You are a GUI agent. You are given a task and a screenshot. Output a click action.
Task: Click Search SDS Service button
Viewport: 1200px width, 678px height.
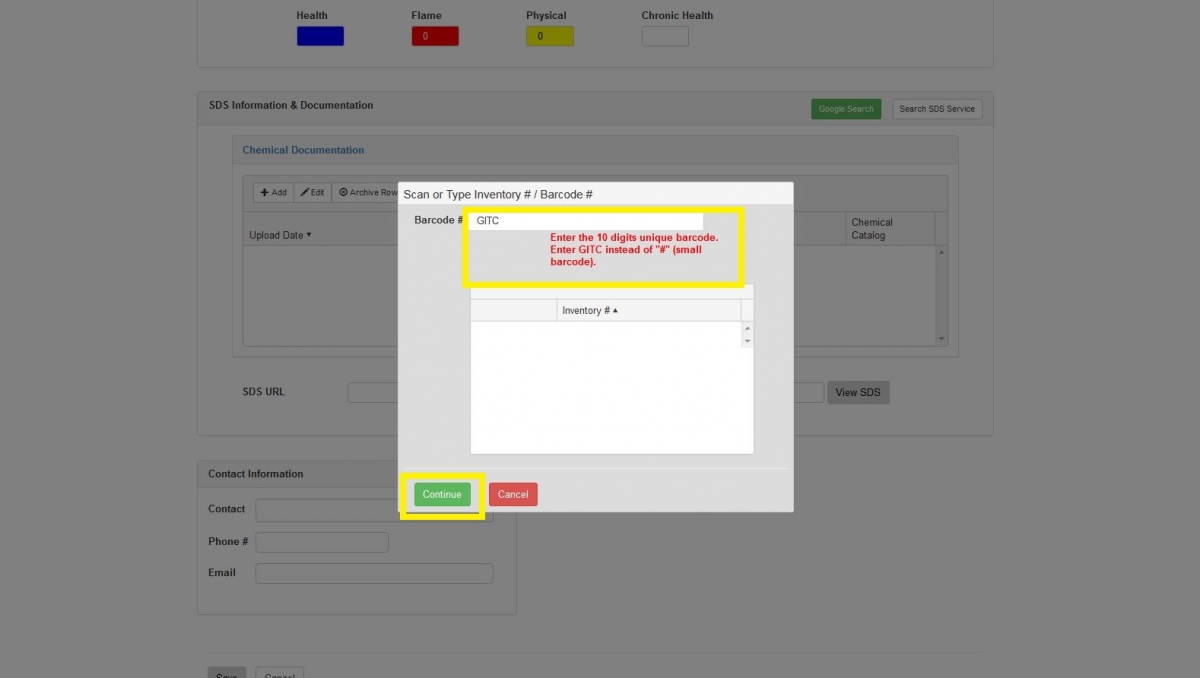point(937,109)
